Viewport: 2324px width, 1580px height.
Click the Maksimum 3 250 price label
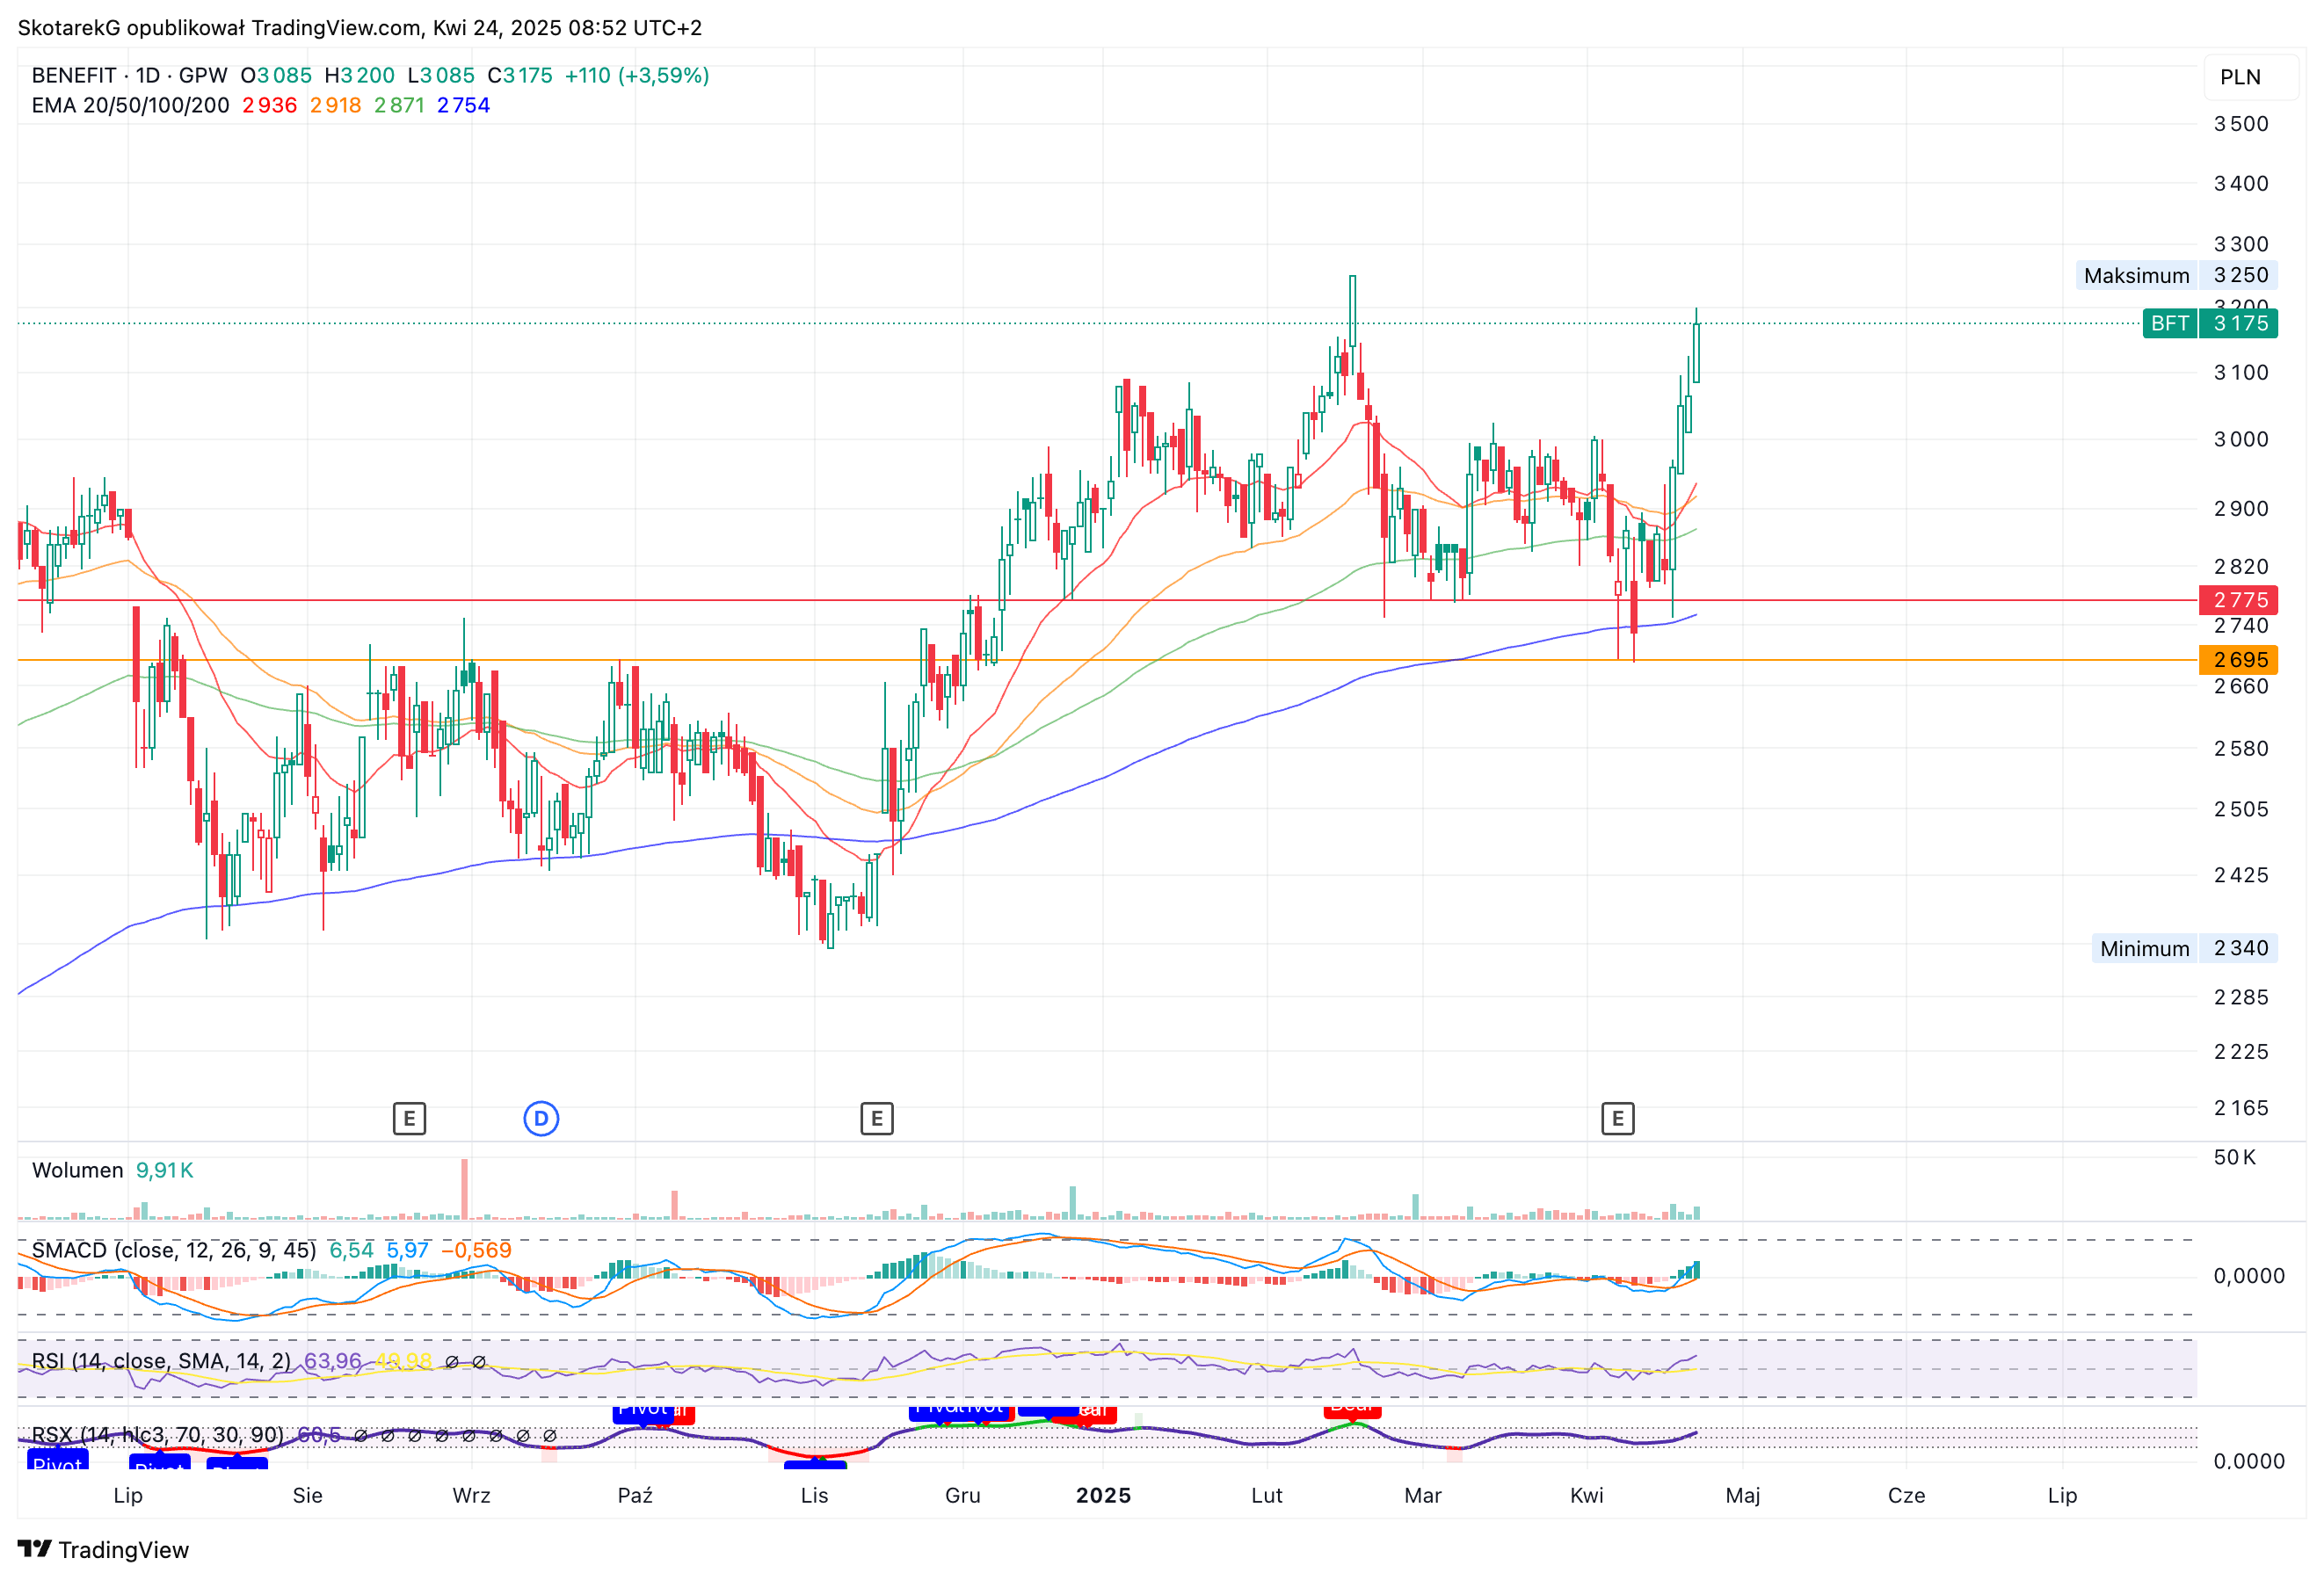pyautogui.click(x=2176, y=275)
